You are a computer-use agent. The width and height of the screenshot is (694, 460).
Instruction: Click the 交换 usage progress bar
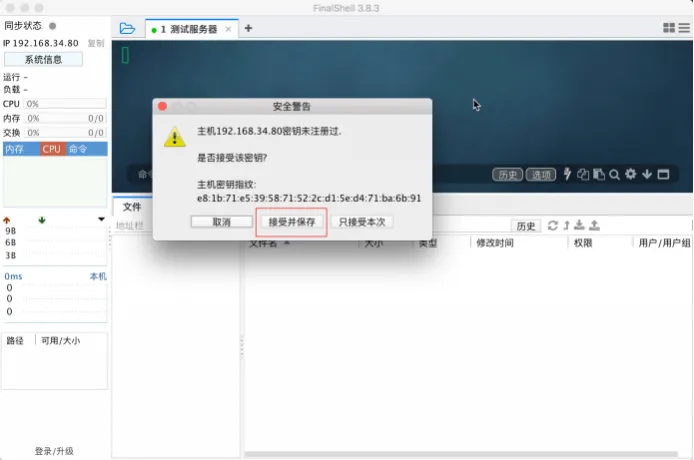click(65, 133)
